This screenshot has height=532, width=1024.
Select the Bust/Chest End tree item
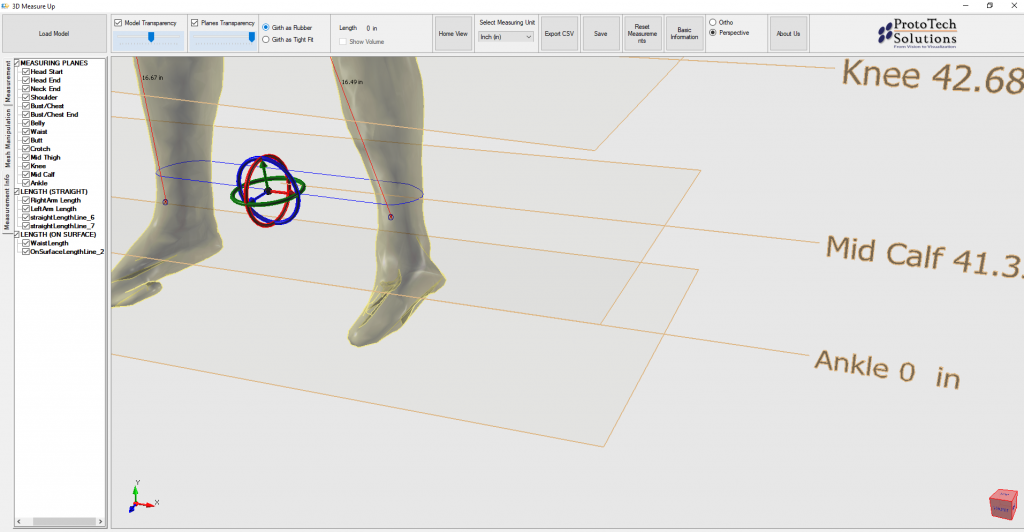coord(54,114)
